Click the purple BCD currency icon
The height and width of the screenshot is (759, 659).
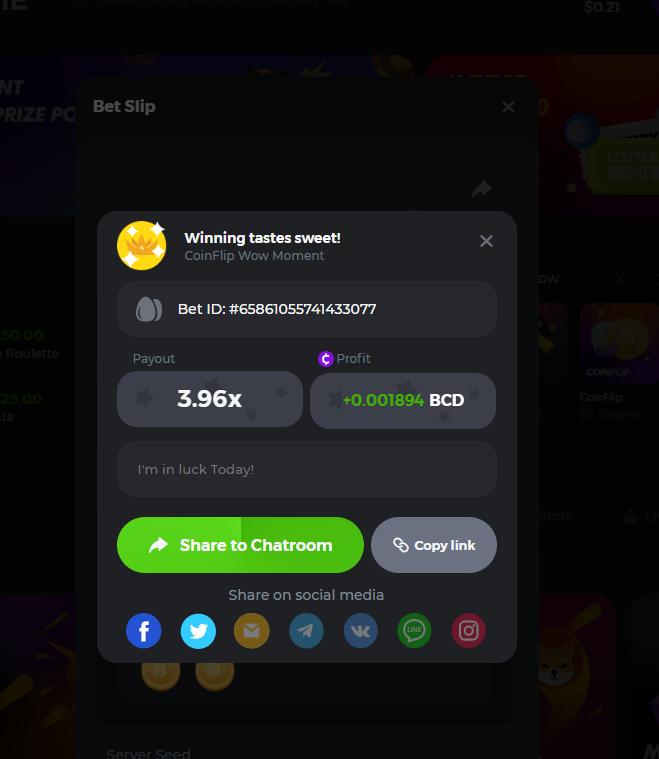coord(325,359)
